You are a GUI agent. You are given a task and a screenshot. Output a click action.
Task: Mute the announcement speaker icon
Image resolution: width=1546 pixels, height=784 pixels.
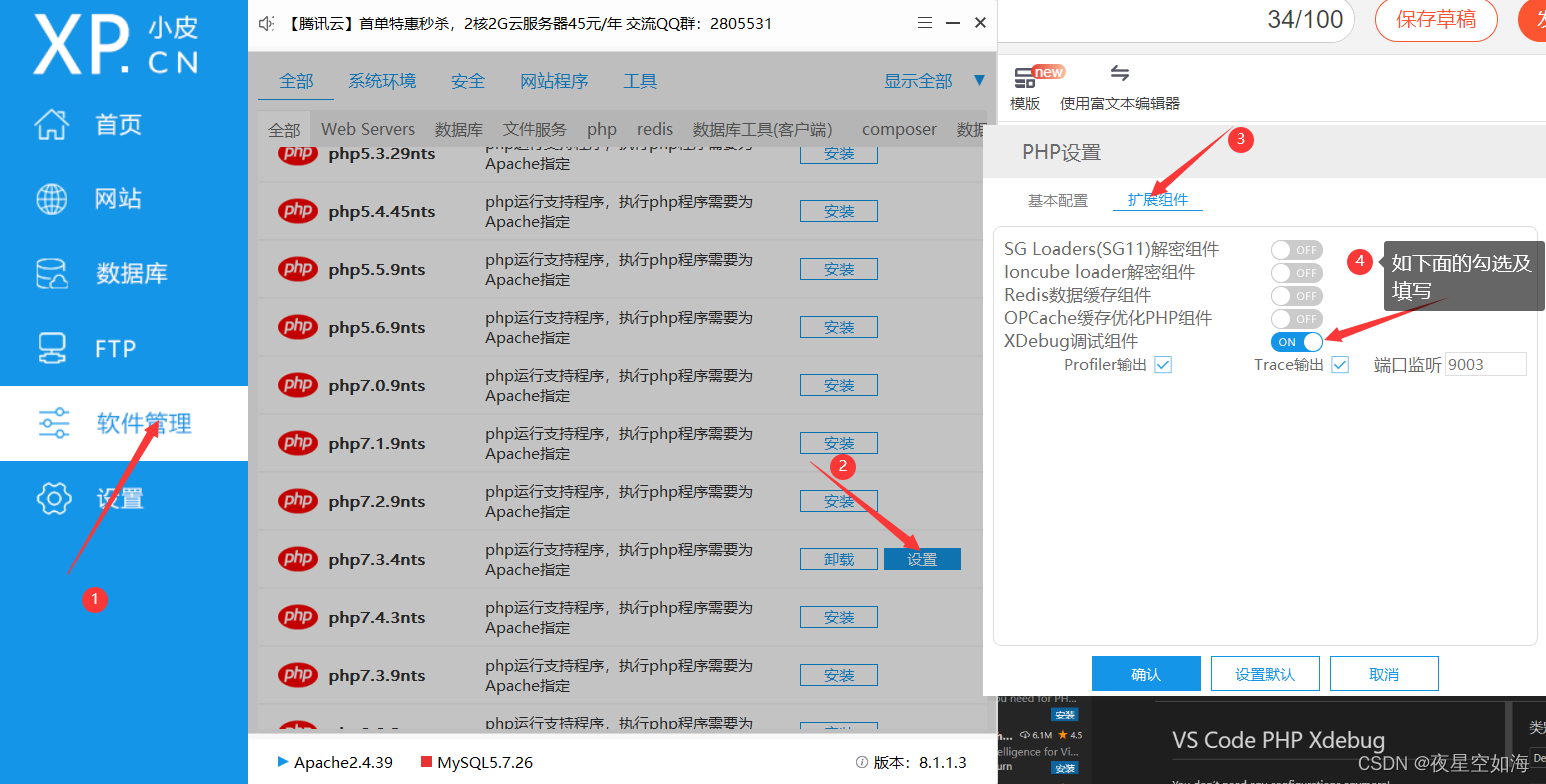(264, 21)
